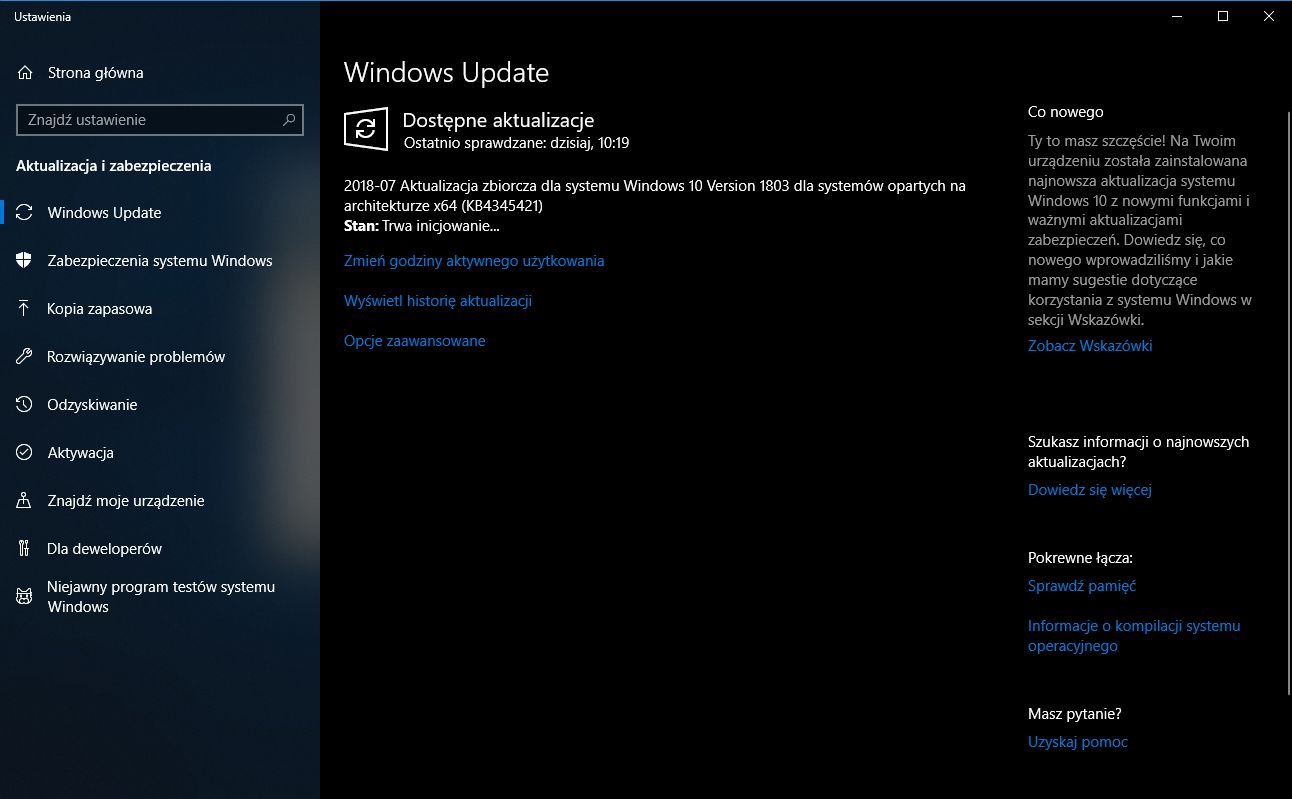Open Niejawny program testów systemu Windows
The image size is (1292, 799).
[x=160, y=596]
